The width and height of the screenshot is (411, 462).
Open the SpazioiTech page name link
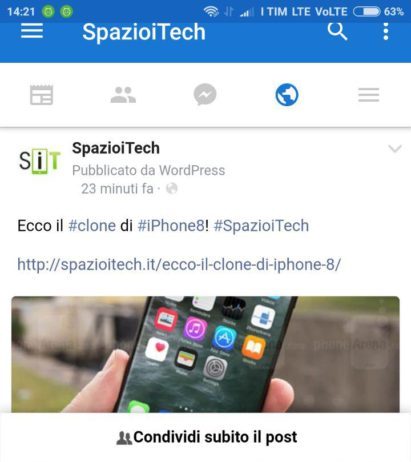coord(116,148)
